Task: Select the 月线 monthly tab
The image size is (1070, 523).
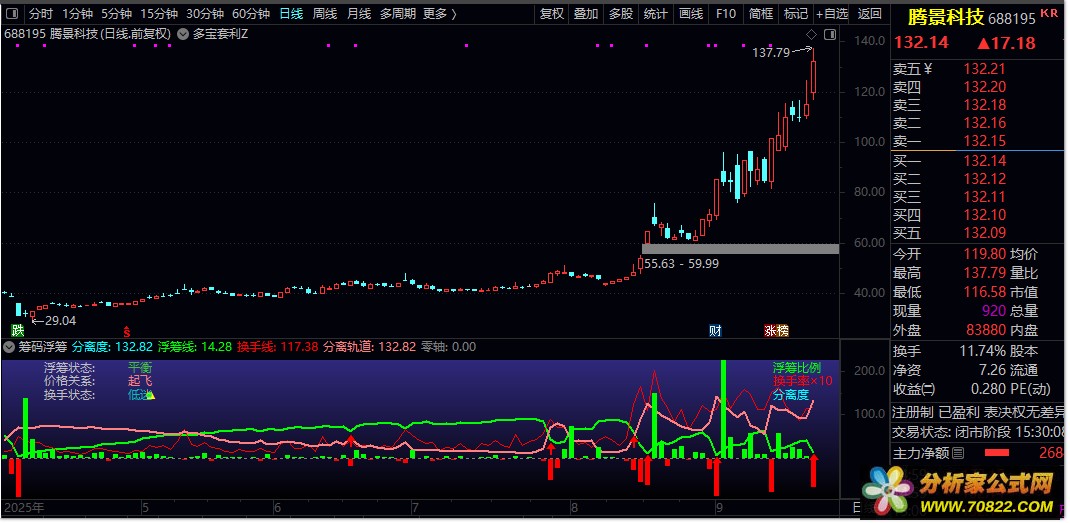Action: click(x=359, y=14)
